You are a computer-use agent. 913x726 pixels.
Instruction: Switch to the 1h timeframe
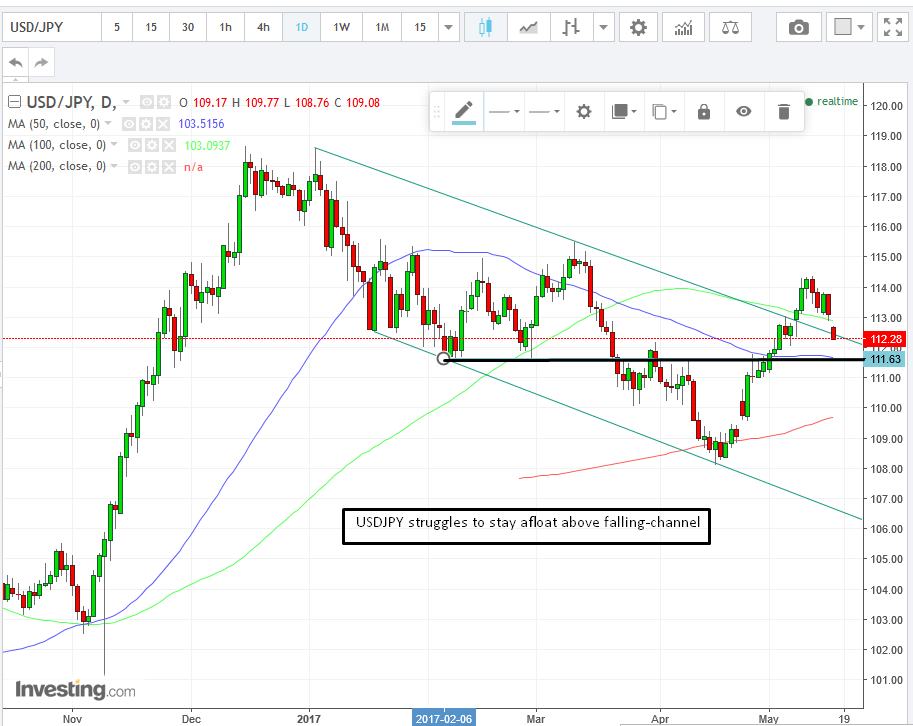point(225,27)
